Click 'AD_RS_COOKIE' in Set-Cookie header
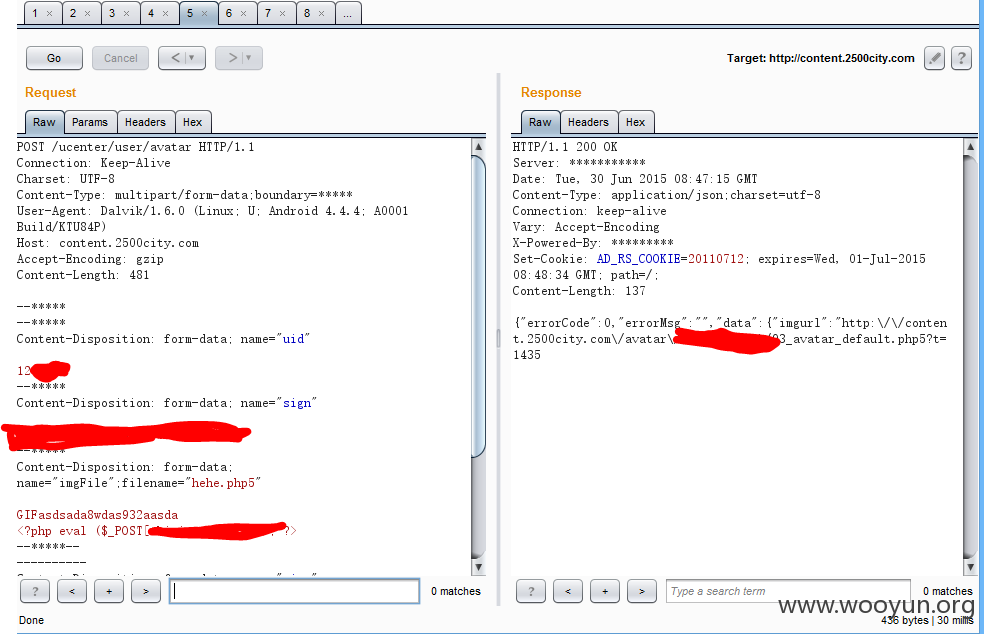The height and width of the screenshot is (634, 984). click(638, 259)
